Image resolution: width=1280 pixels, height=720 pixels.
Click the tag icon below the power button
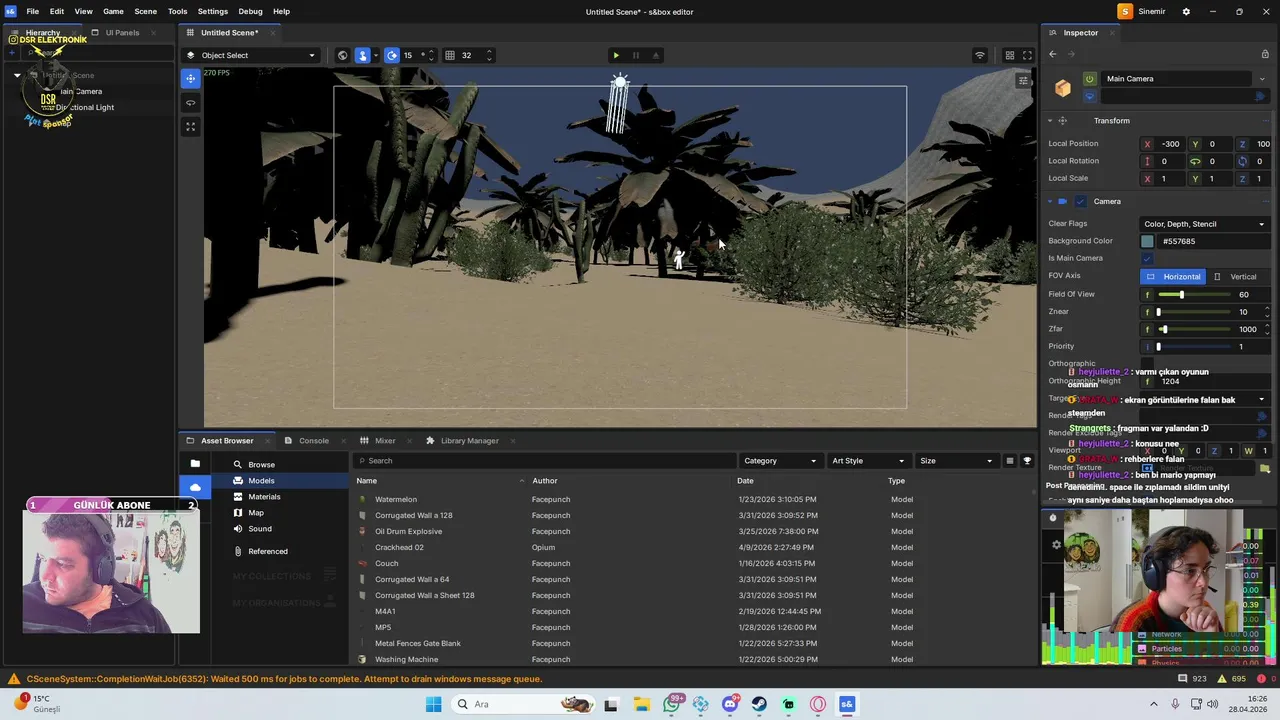(1090, 97)
